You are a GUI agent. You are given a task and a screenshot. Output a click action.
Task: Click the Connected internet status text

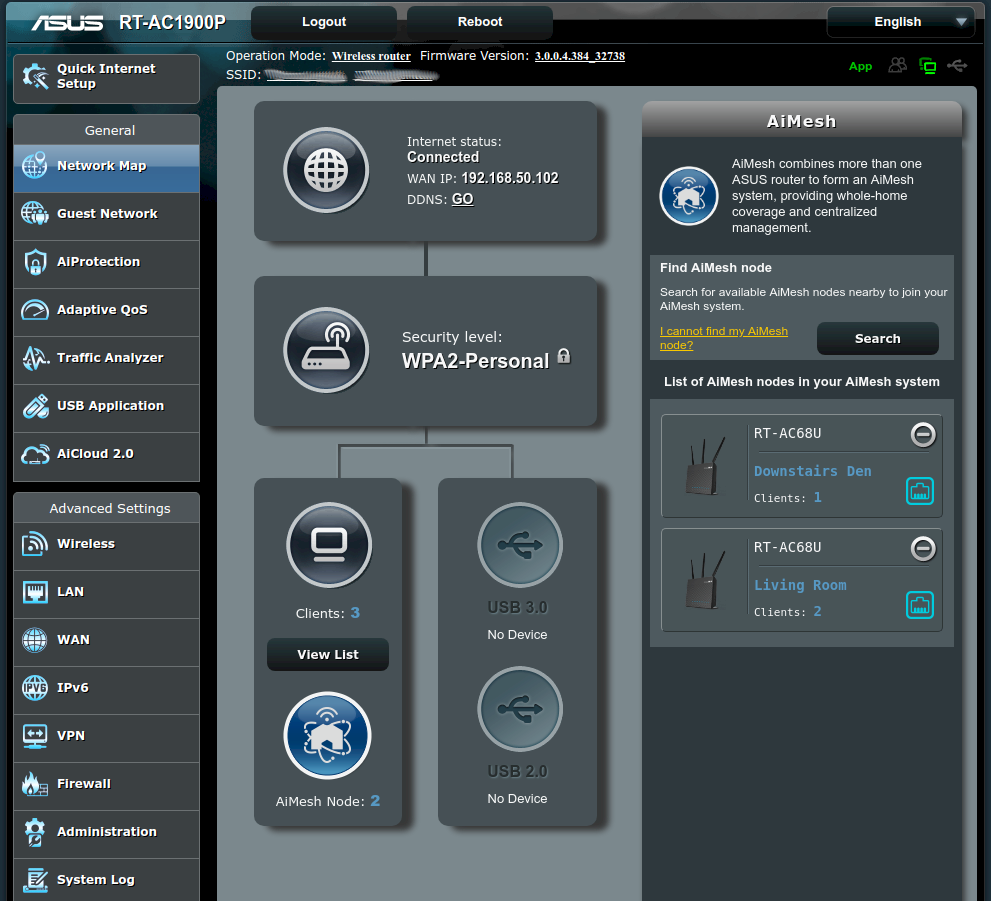442,157
